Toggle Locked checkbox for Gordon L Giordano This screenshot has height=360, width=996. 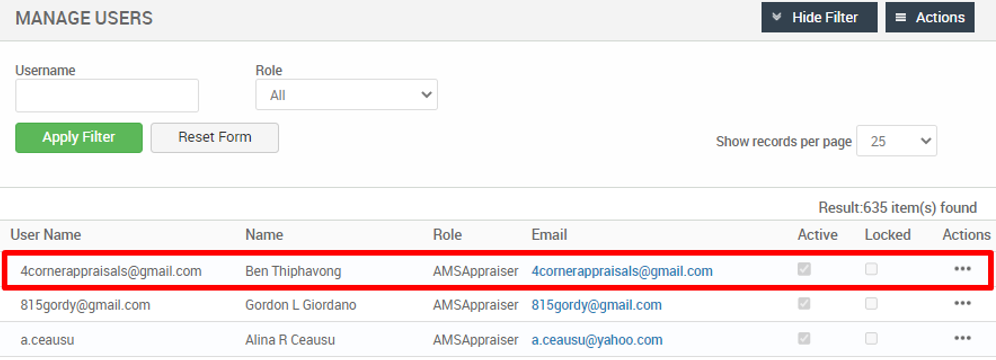(x=872, y=303)
